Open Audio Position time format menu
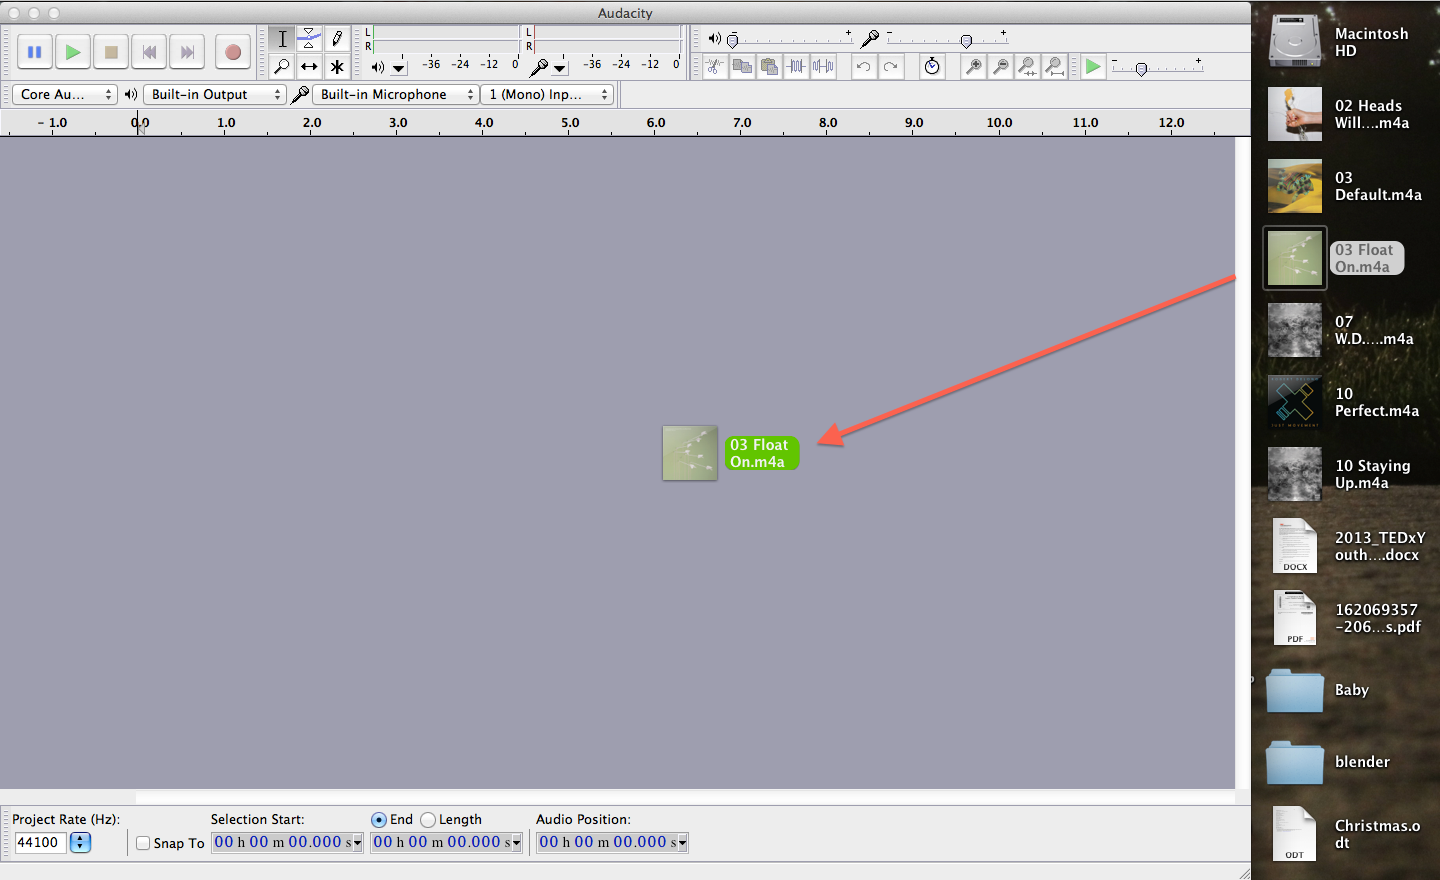Viewport: 1440px width, 880px height. click(681, 843)
